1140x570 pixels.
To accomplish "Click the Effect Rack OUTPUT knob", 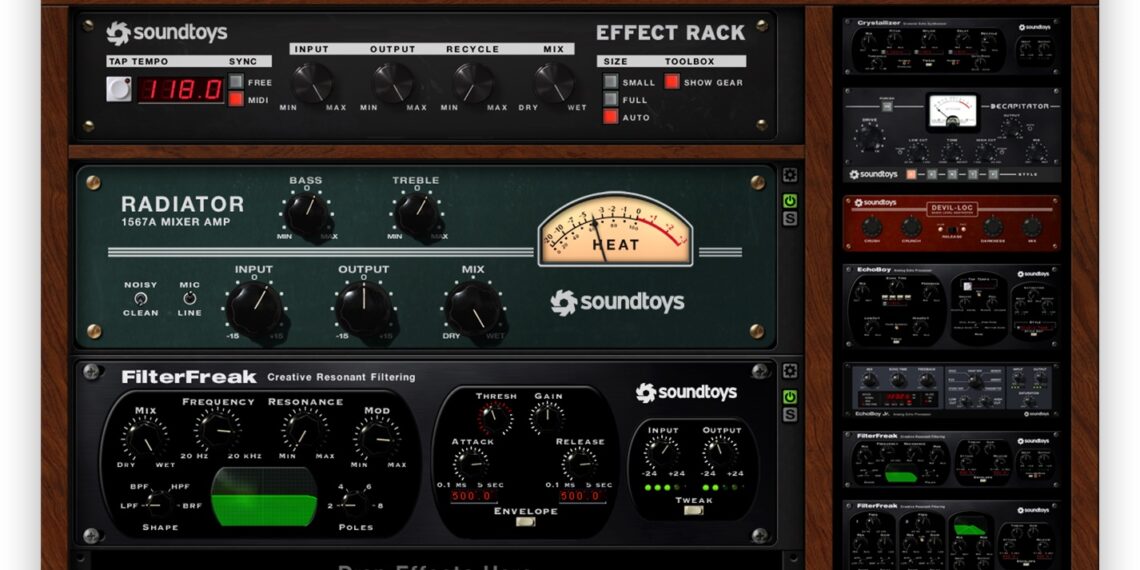I will [393, 82].
